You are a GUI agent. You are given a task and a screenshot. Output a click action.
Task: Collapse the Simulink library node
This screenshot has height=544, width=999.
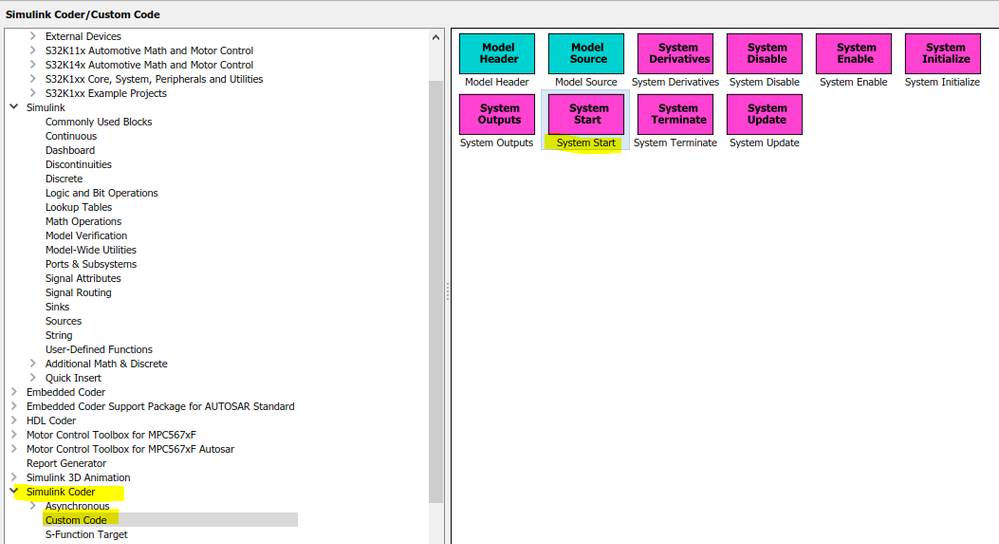14,107
